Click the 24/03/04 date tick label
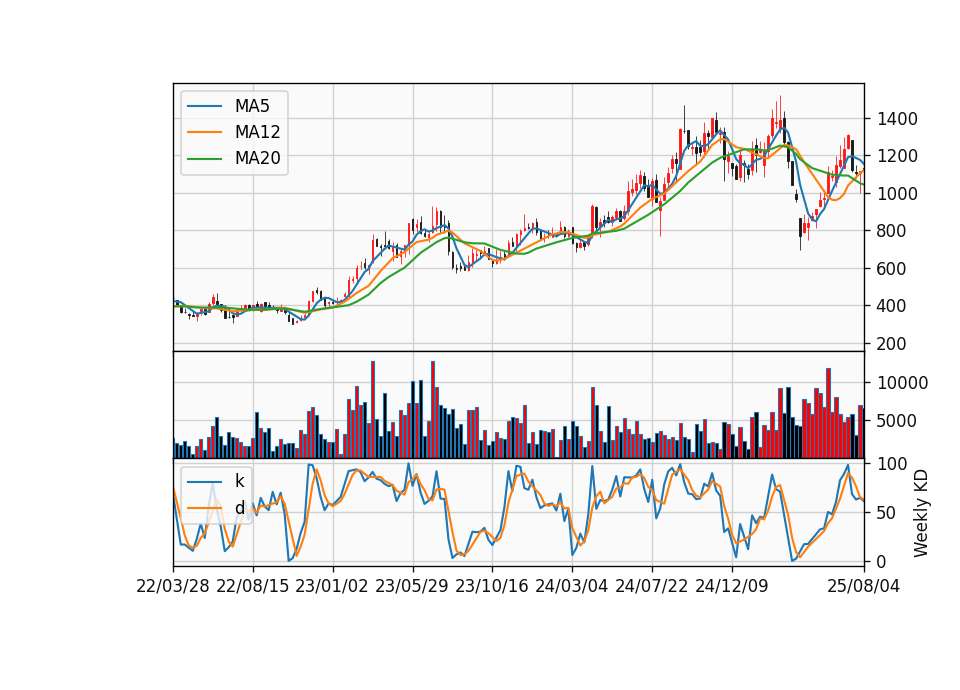The height and width of the screenshot is (690, 960). pos(572,586)
